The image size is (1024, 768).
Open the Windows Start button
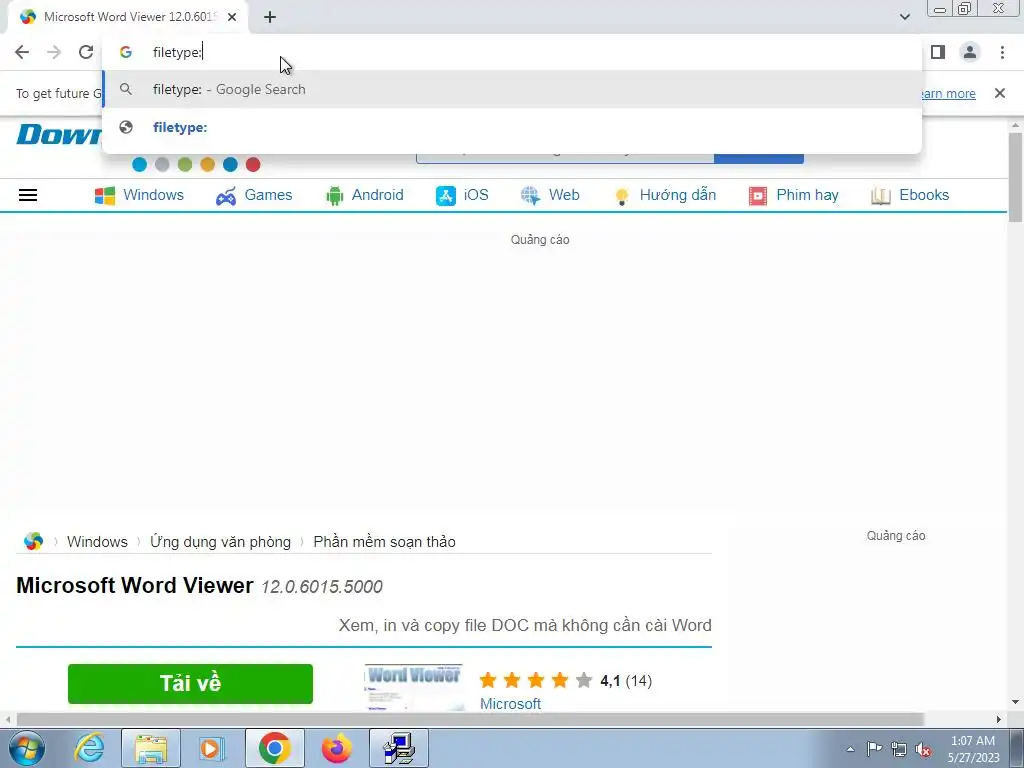point(27,748)
